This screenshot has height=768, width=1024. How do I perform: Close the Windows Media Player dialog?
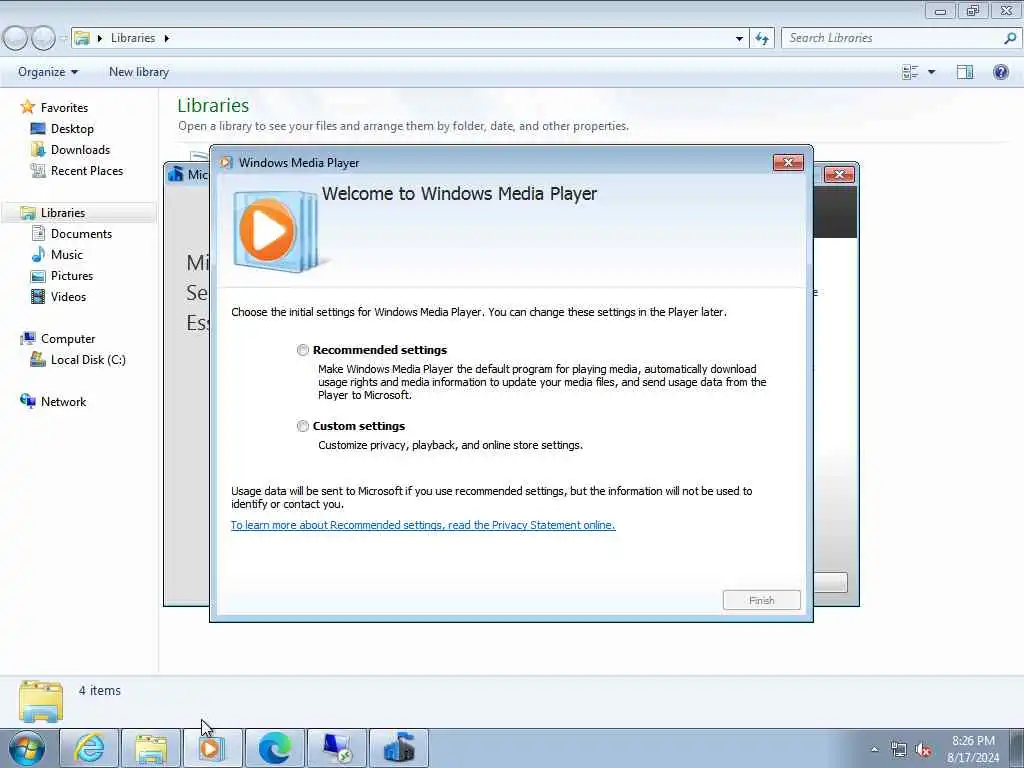coord(788,163)
